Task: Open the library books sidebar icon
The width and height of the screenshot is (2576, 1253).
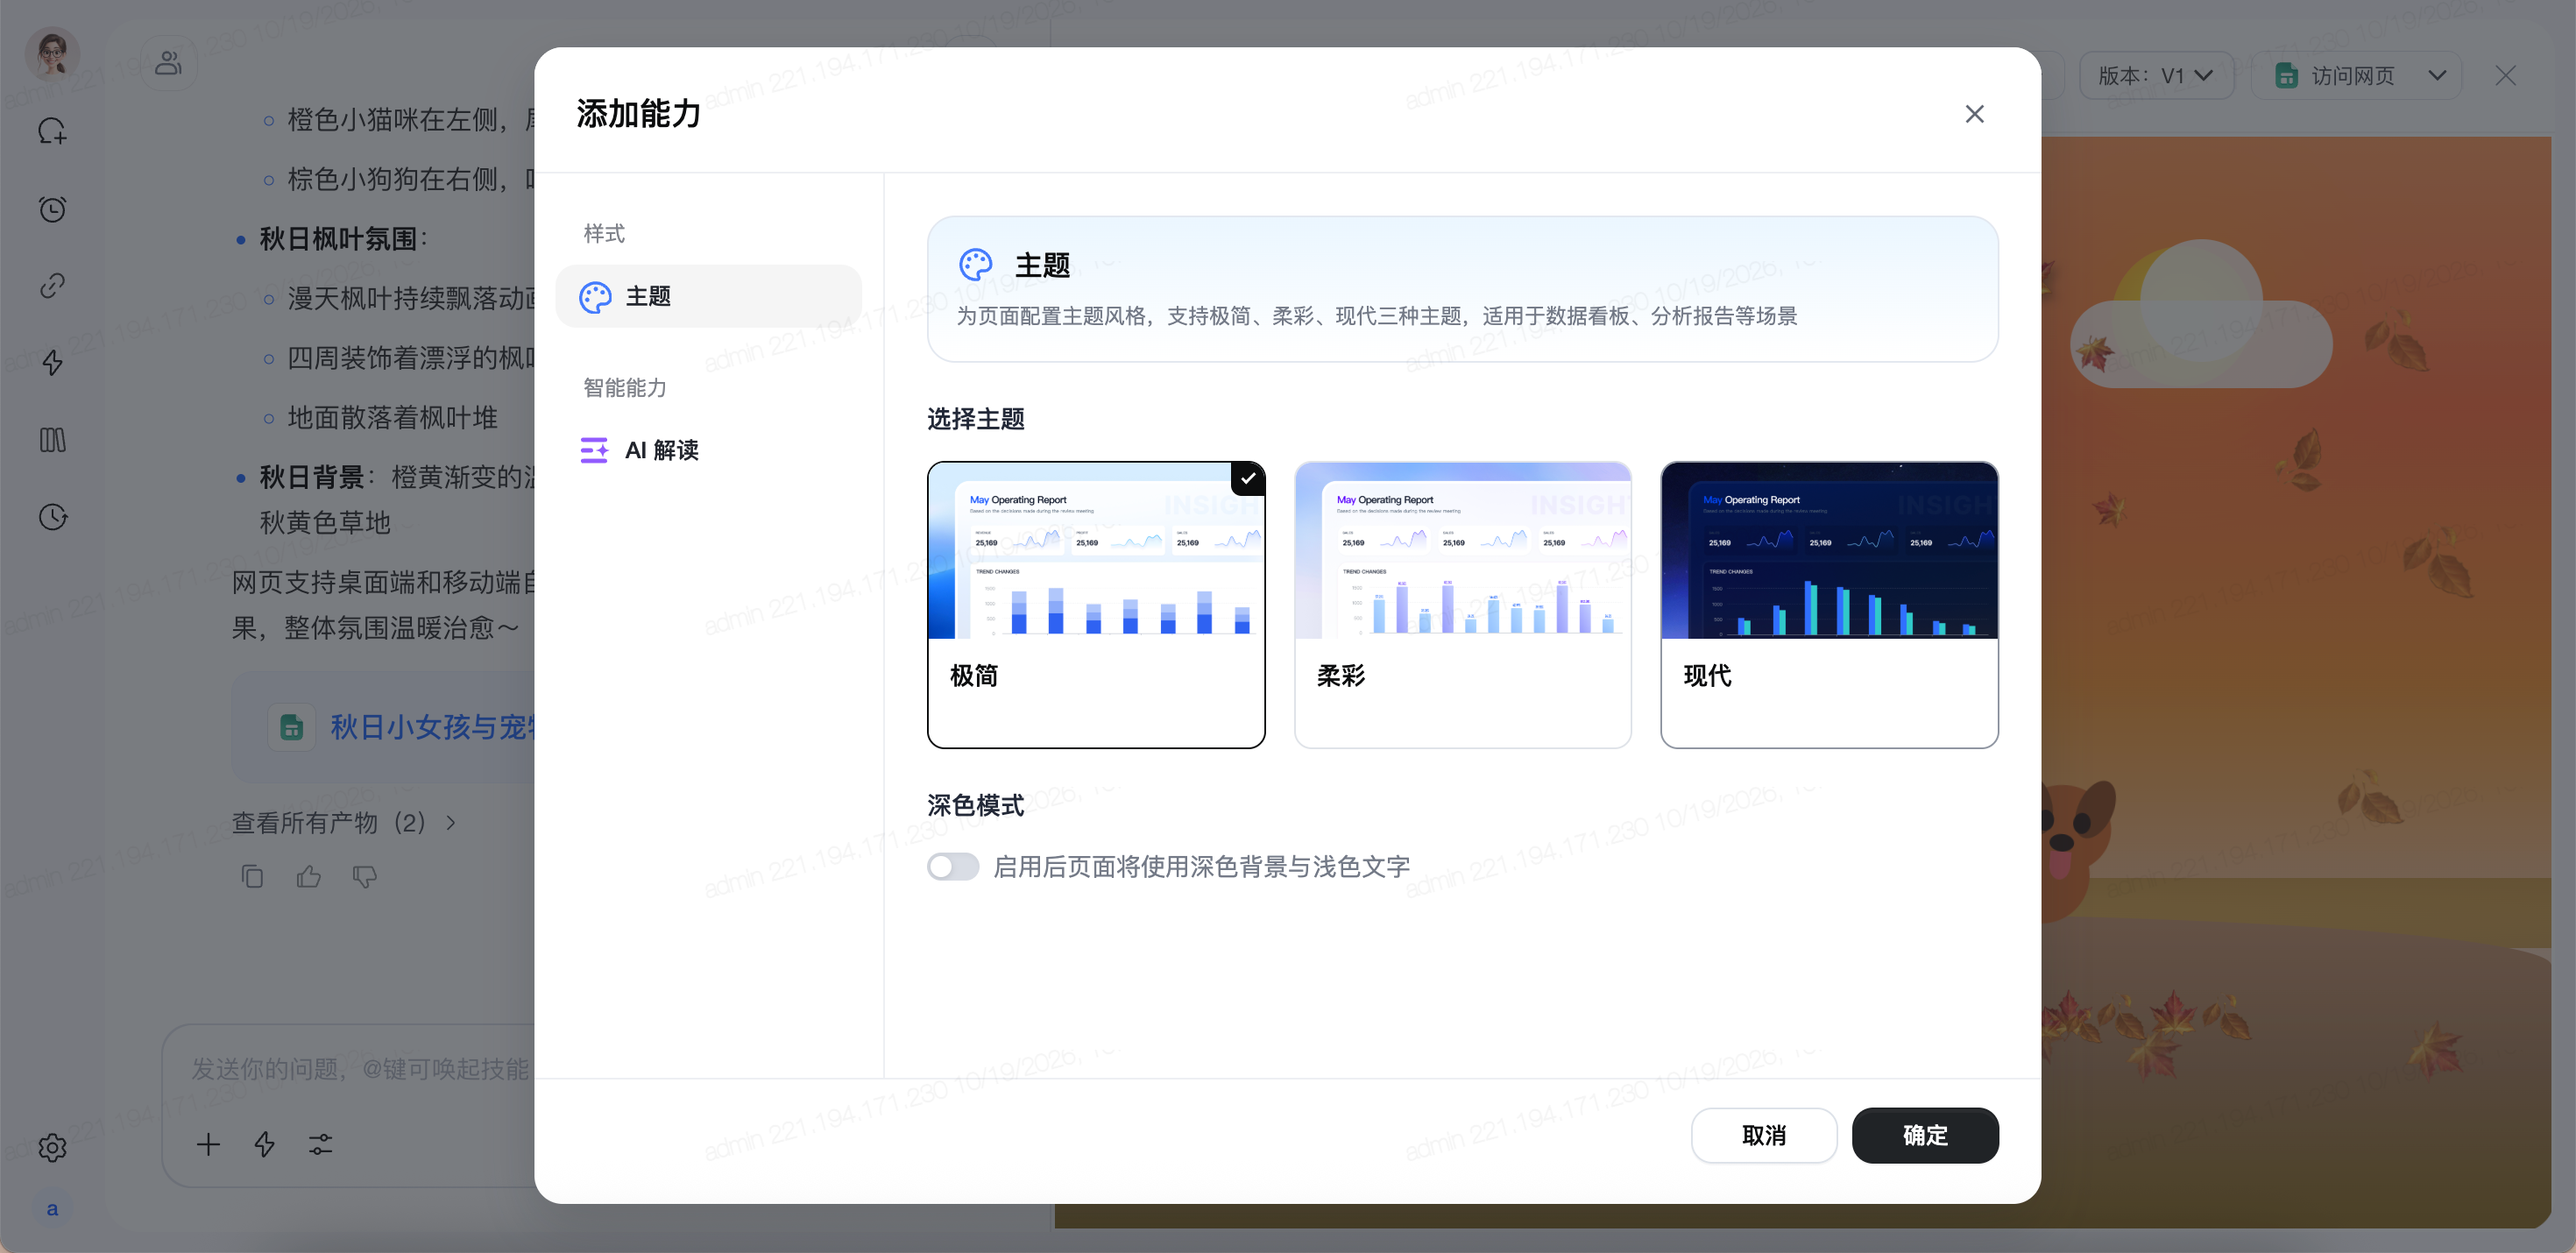Action: click(x=53, y=440)
